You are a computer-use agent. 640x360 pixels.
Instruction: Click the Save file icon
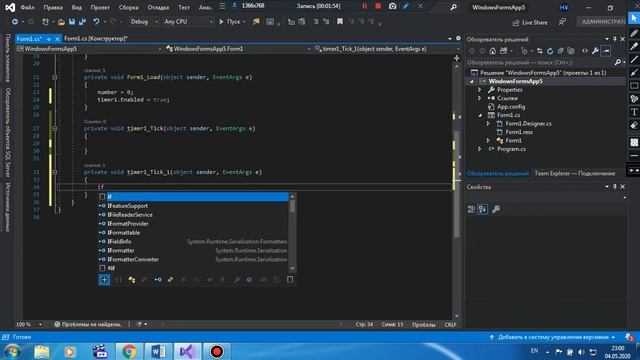tap(72, 22)
